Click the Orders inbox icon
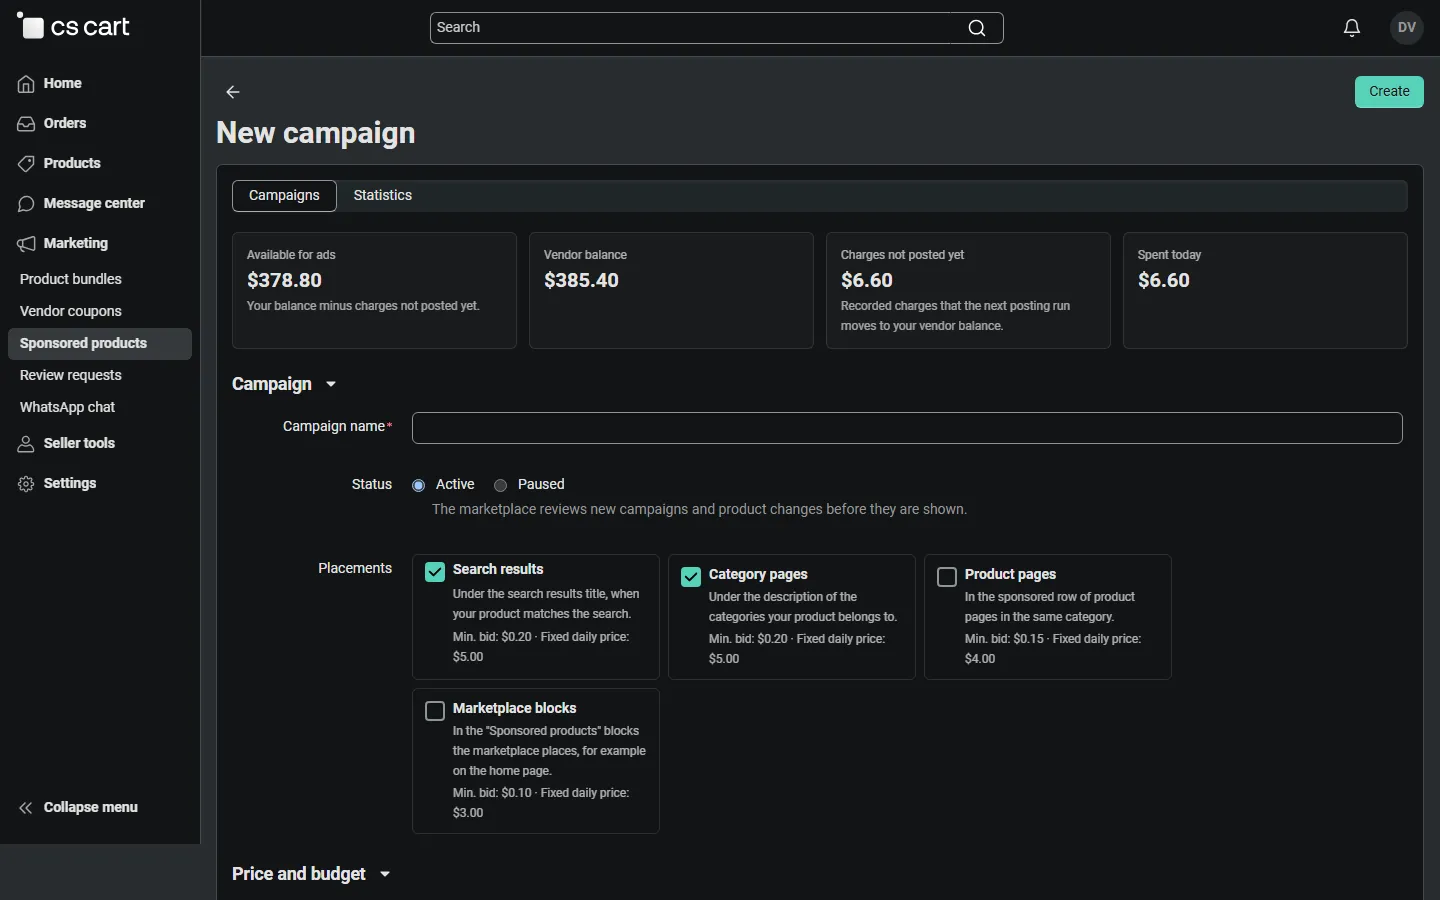The width and height of the screenshot is (1440, 900). pos(26,124)
